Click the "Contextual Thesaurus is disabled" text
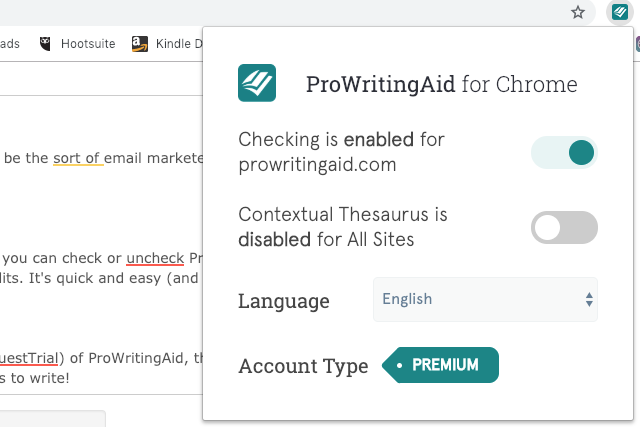This screenshot has width=640, height=427. pyautogui.click(x=343, y=227)
